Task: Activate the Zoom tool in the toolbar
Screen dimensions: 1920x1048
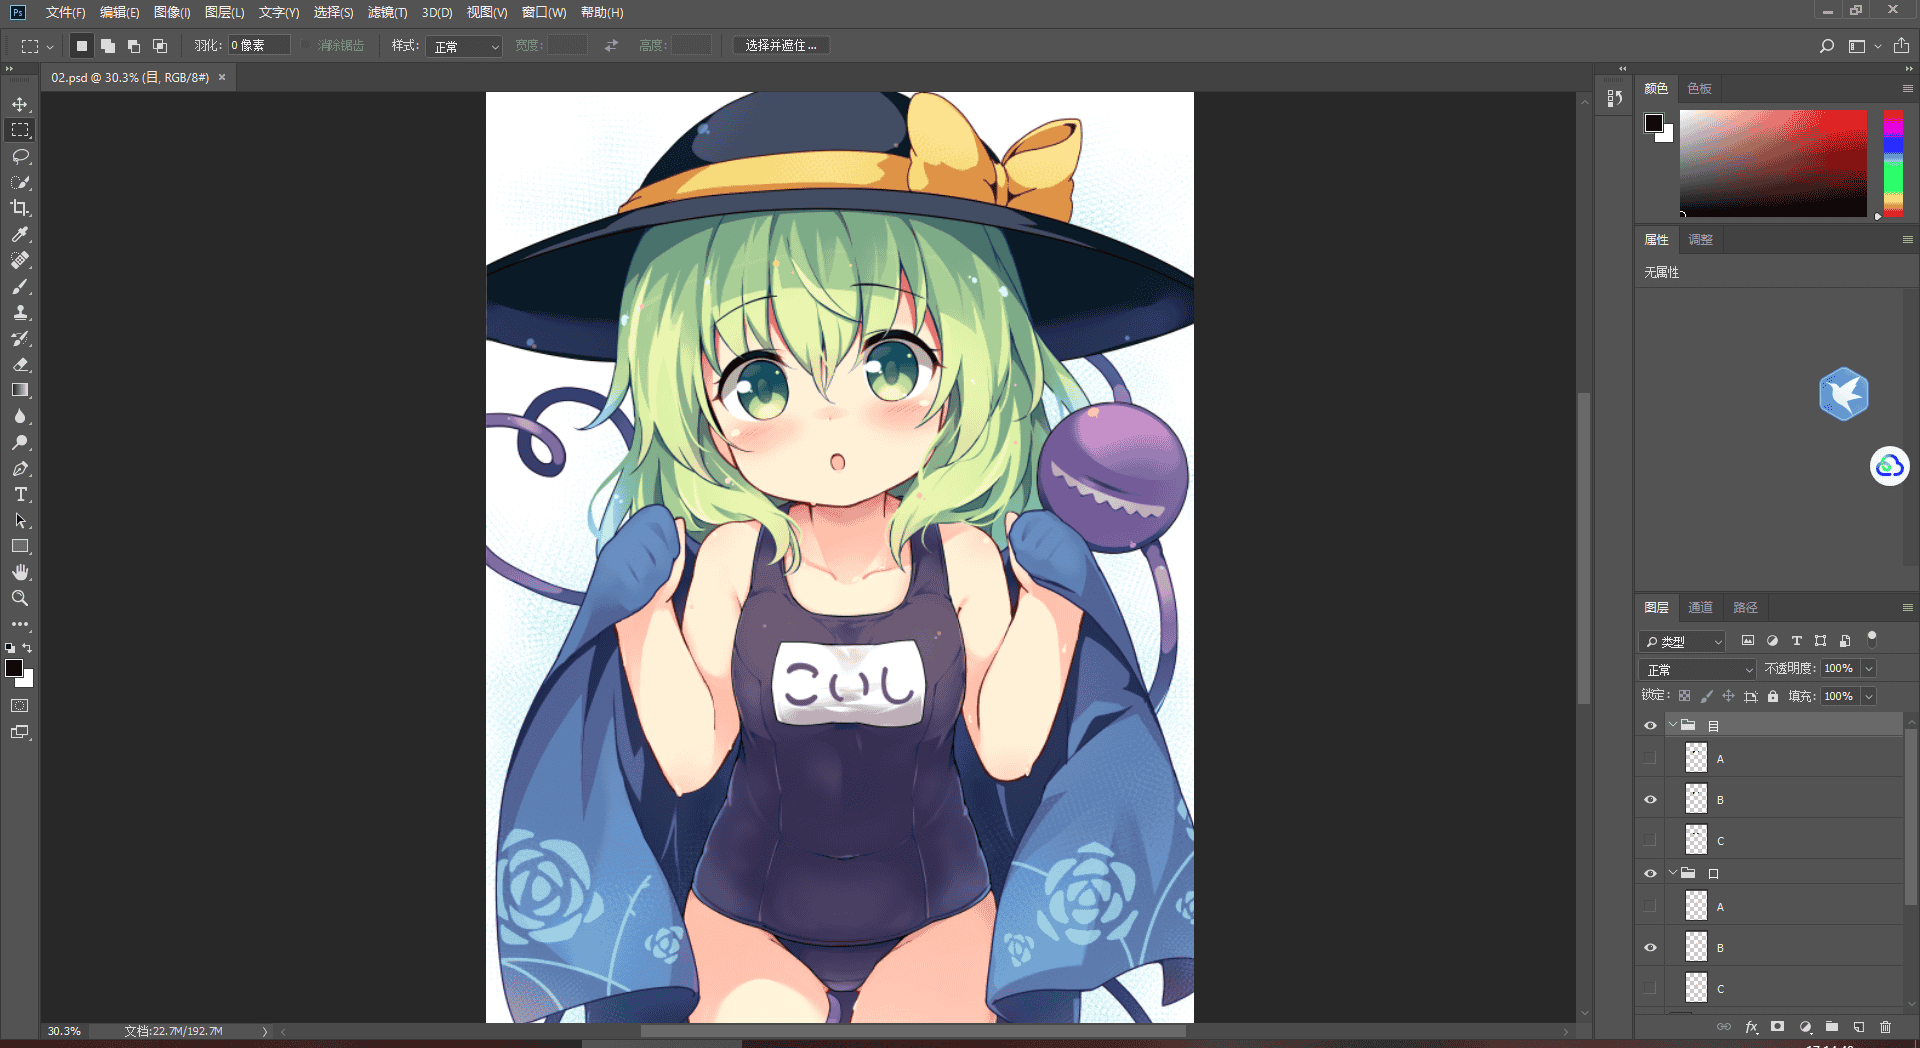Action: [x=20, y=598]
